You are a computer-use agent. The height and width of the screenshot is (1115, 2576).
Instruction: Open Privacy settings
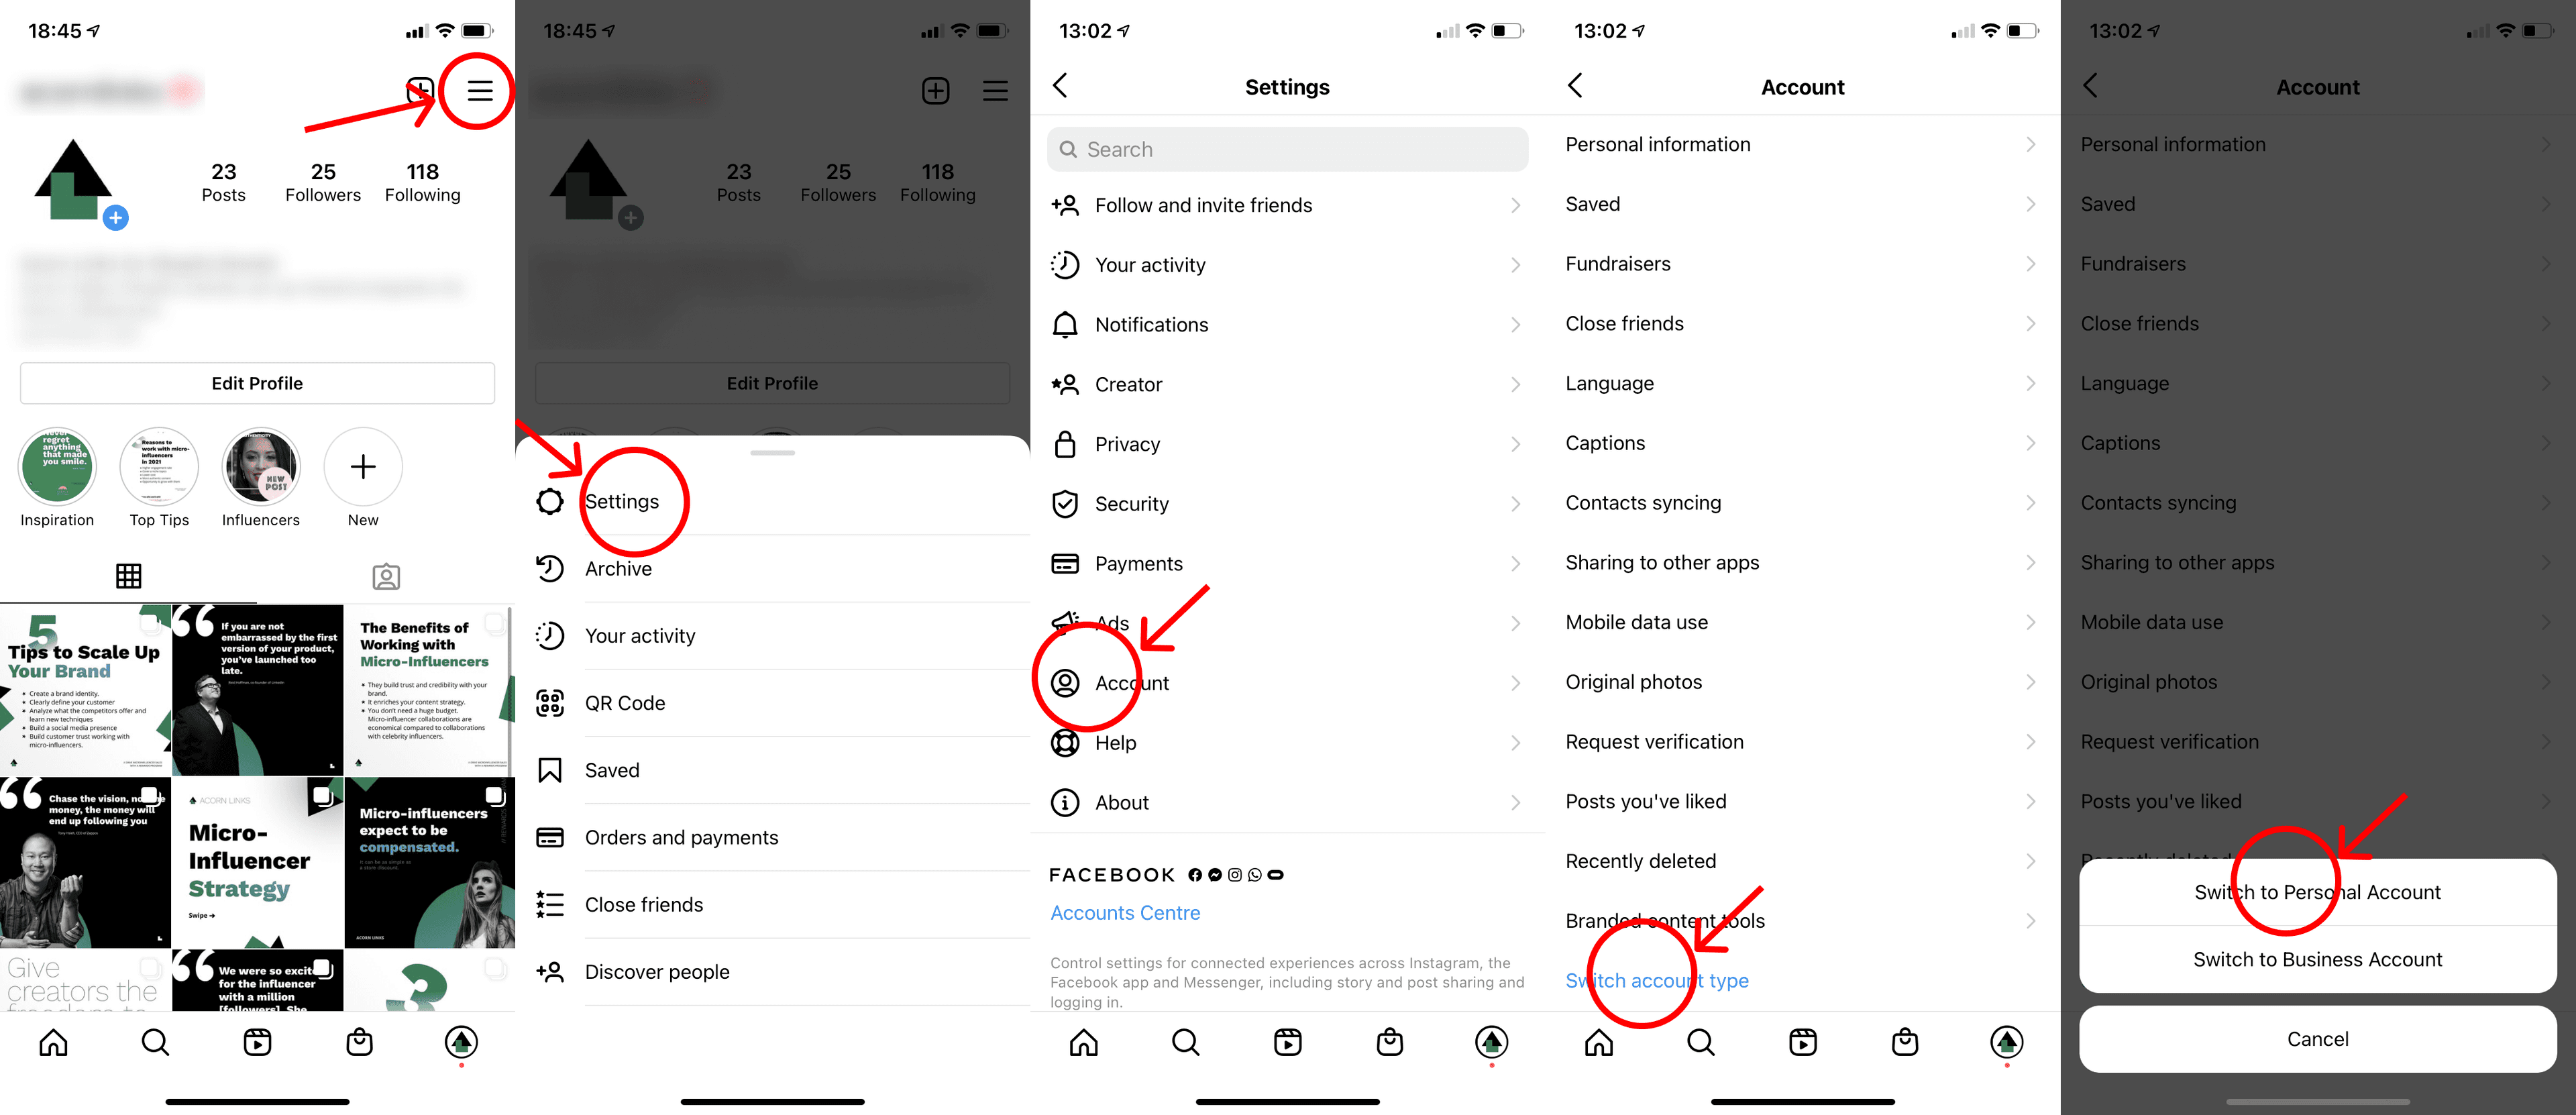point(1287,444)
